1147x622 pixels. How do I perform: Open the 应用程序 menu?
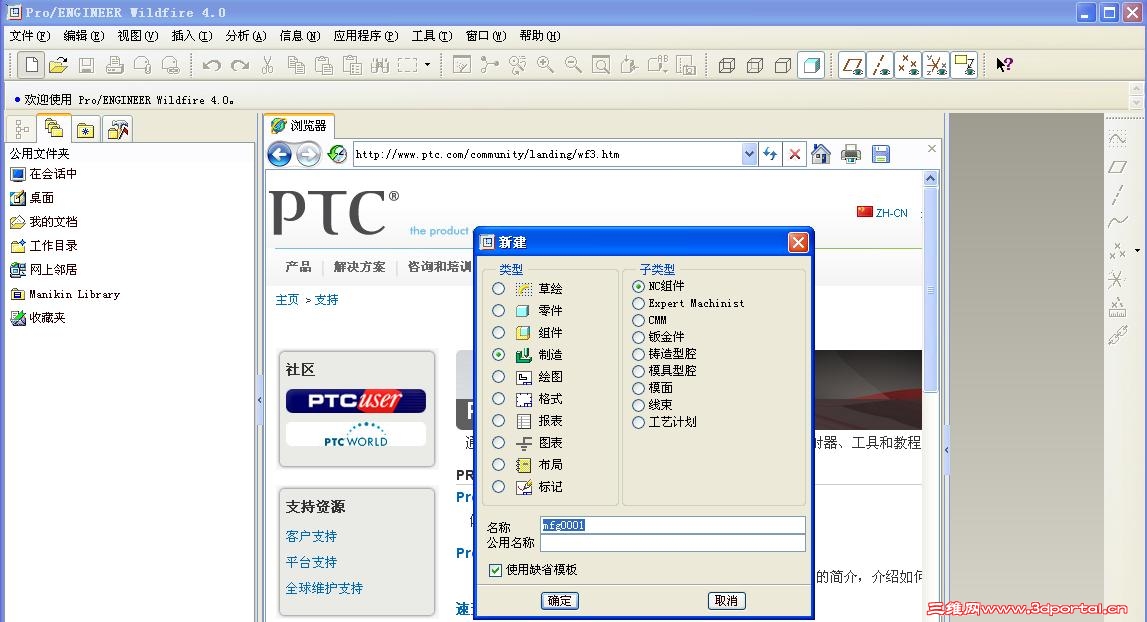[x=366, y=36]
